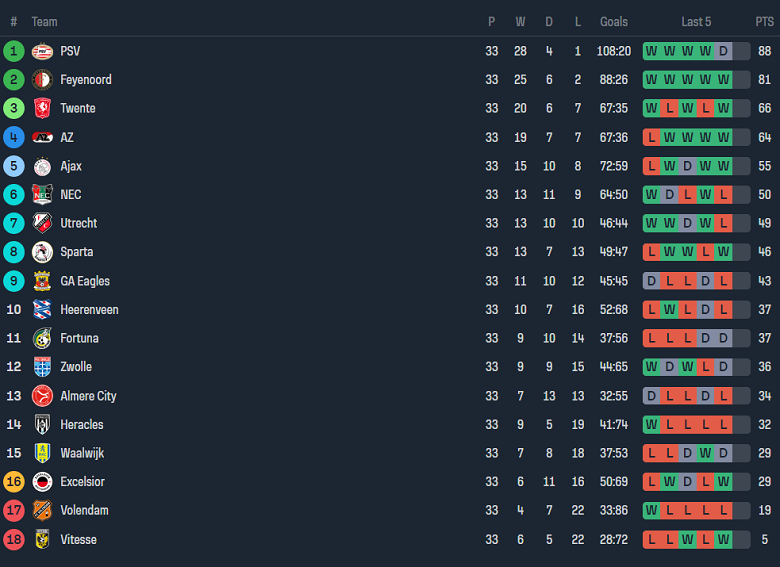Click the red position 18 badge

(x=14, y=539)
